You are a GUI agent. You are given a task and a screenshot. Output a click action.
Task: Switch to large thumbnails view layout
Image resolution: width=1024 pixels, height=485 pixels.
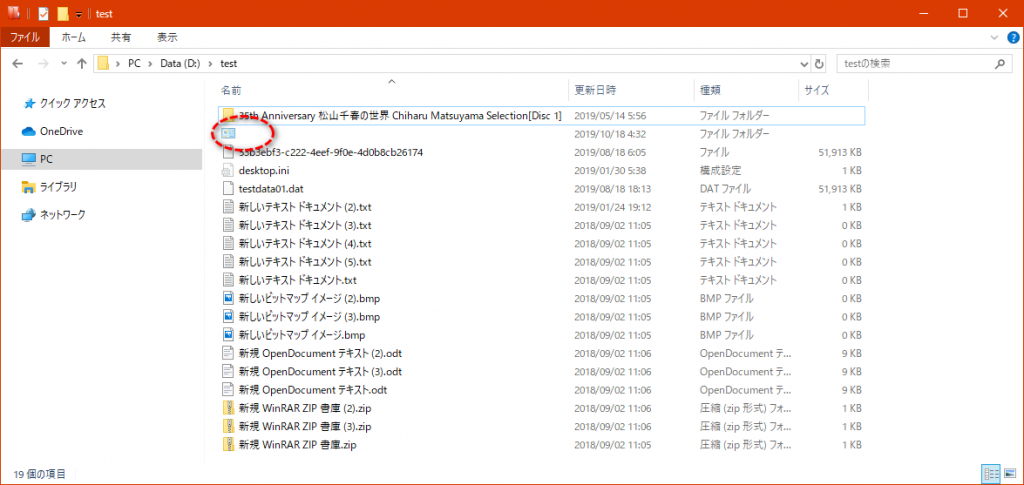(x=1008, y=473)
